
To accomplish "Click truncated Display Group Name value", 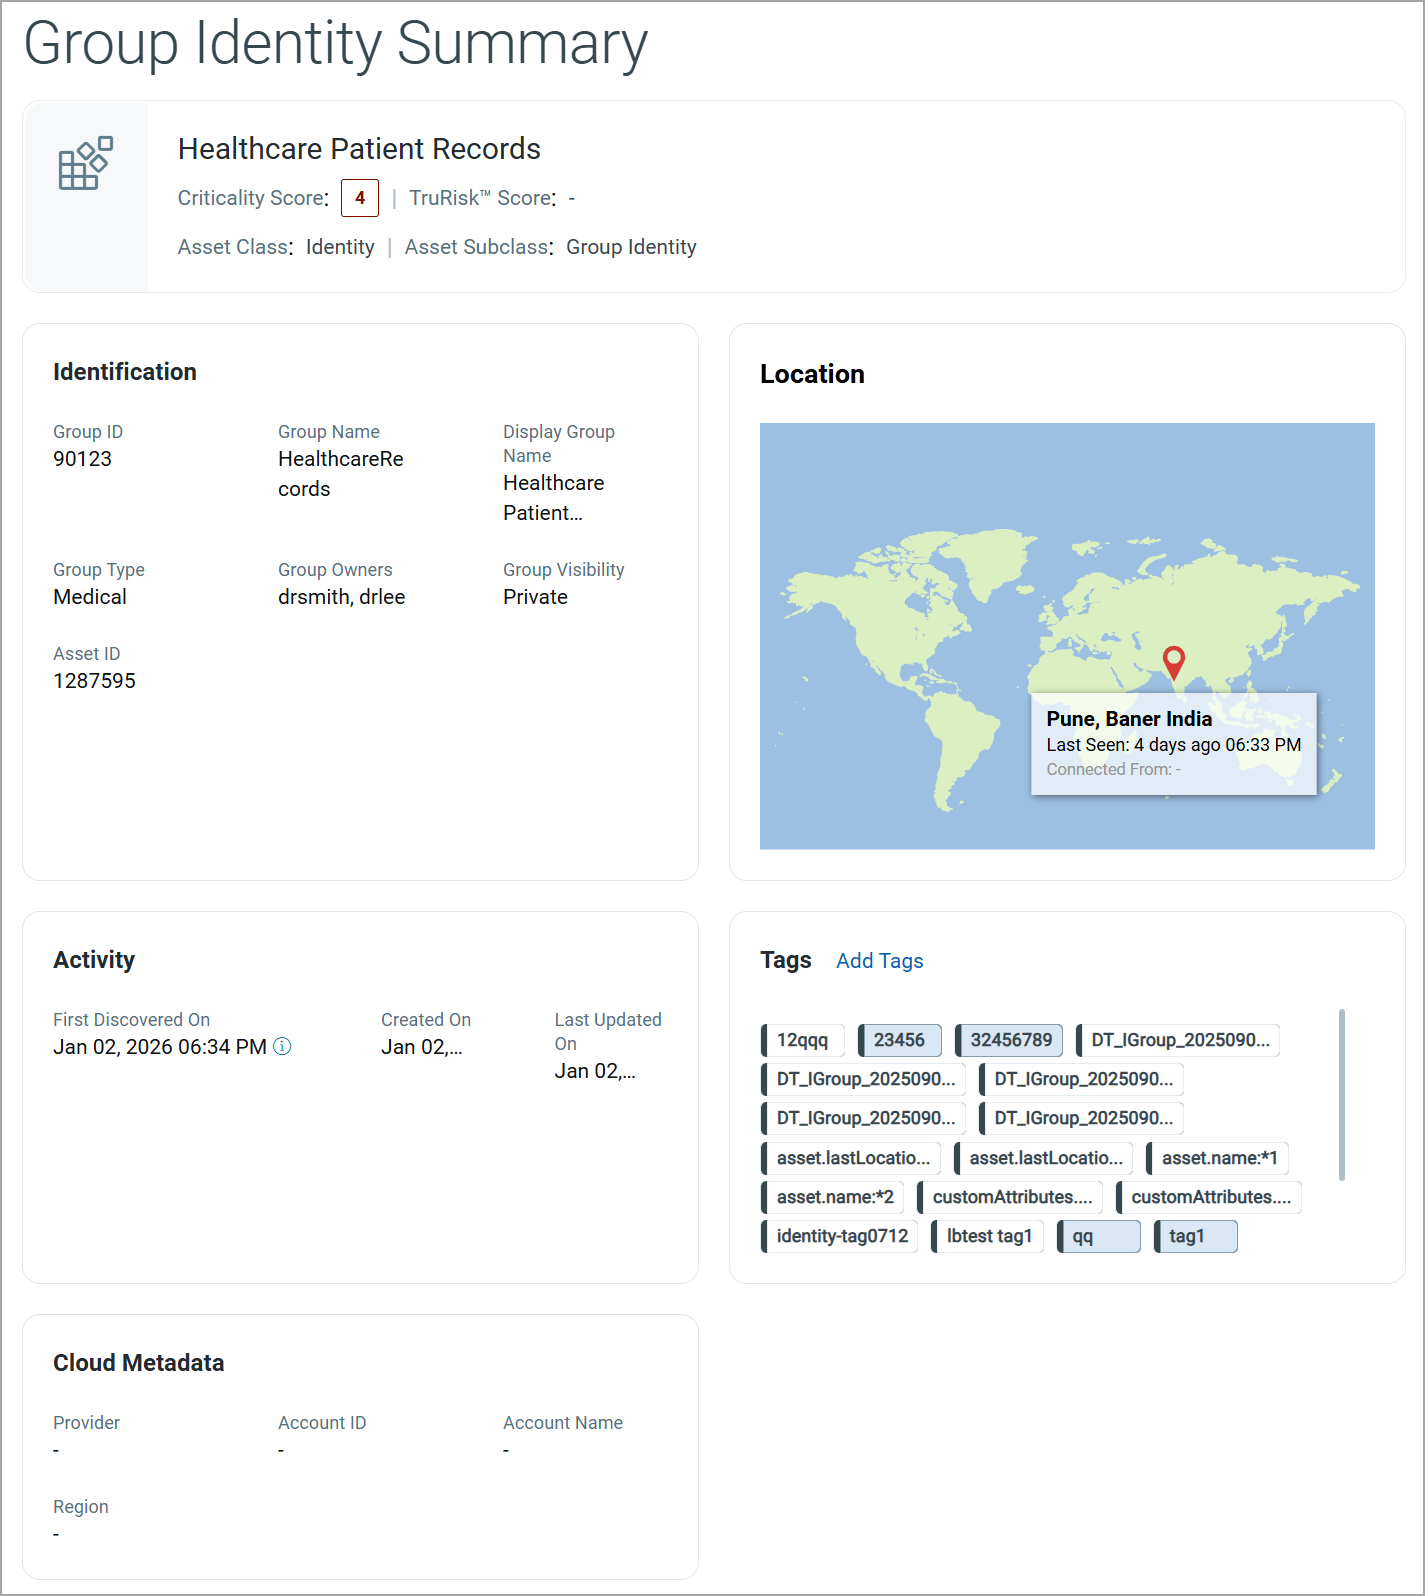I will coord(553,498).
